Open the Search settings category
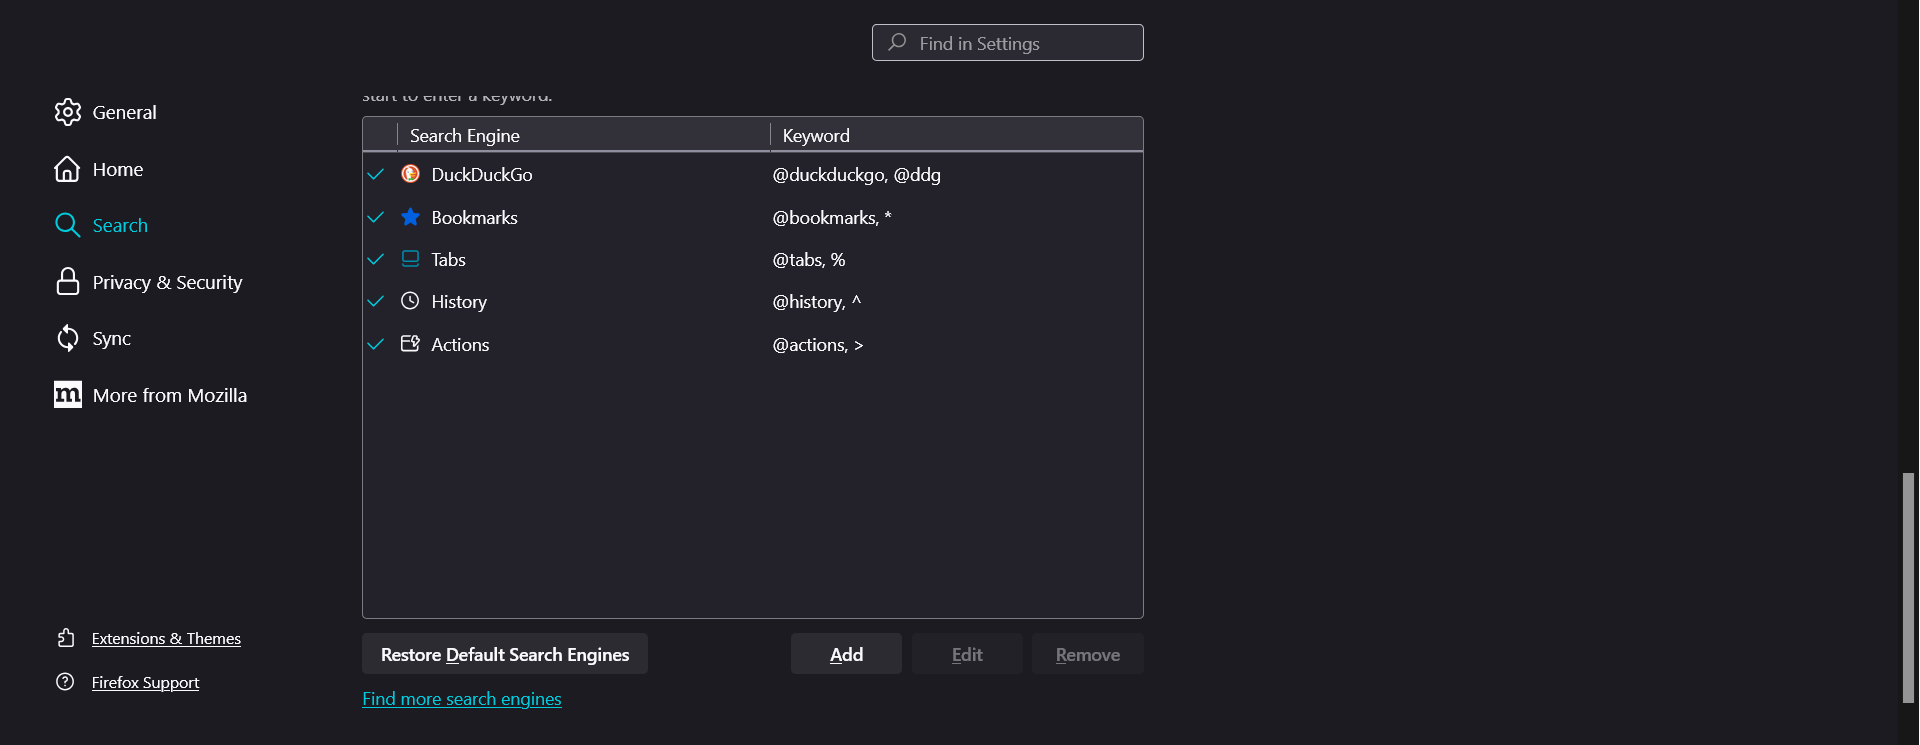1920x745 pixels. pos(119,225)
